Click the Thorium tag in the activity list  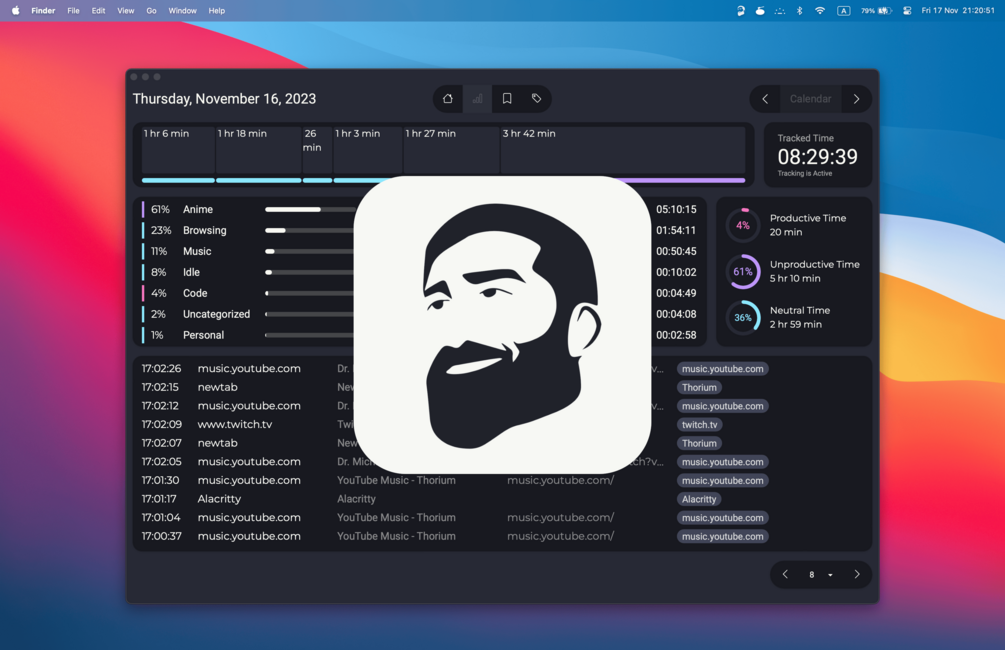click(x=699, y=387)
